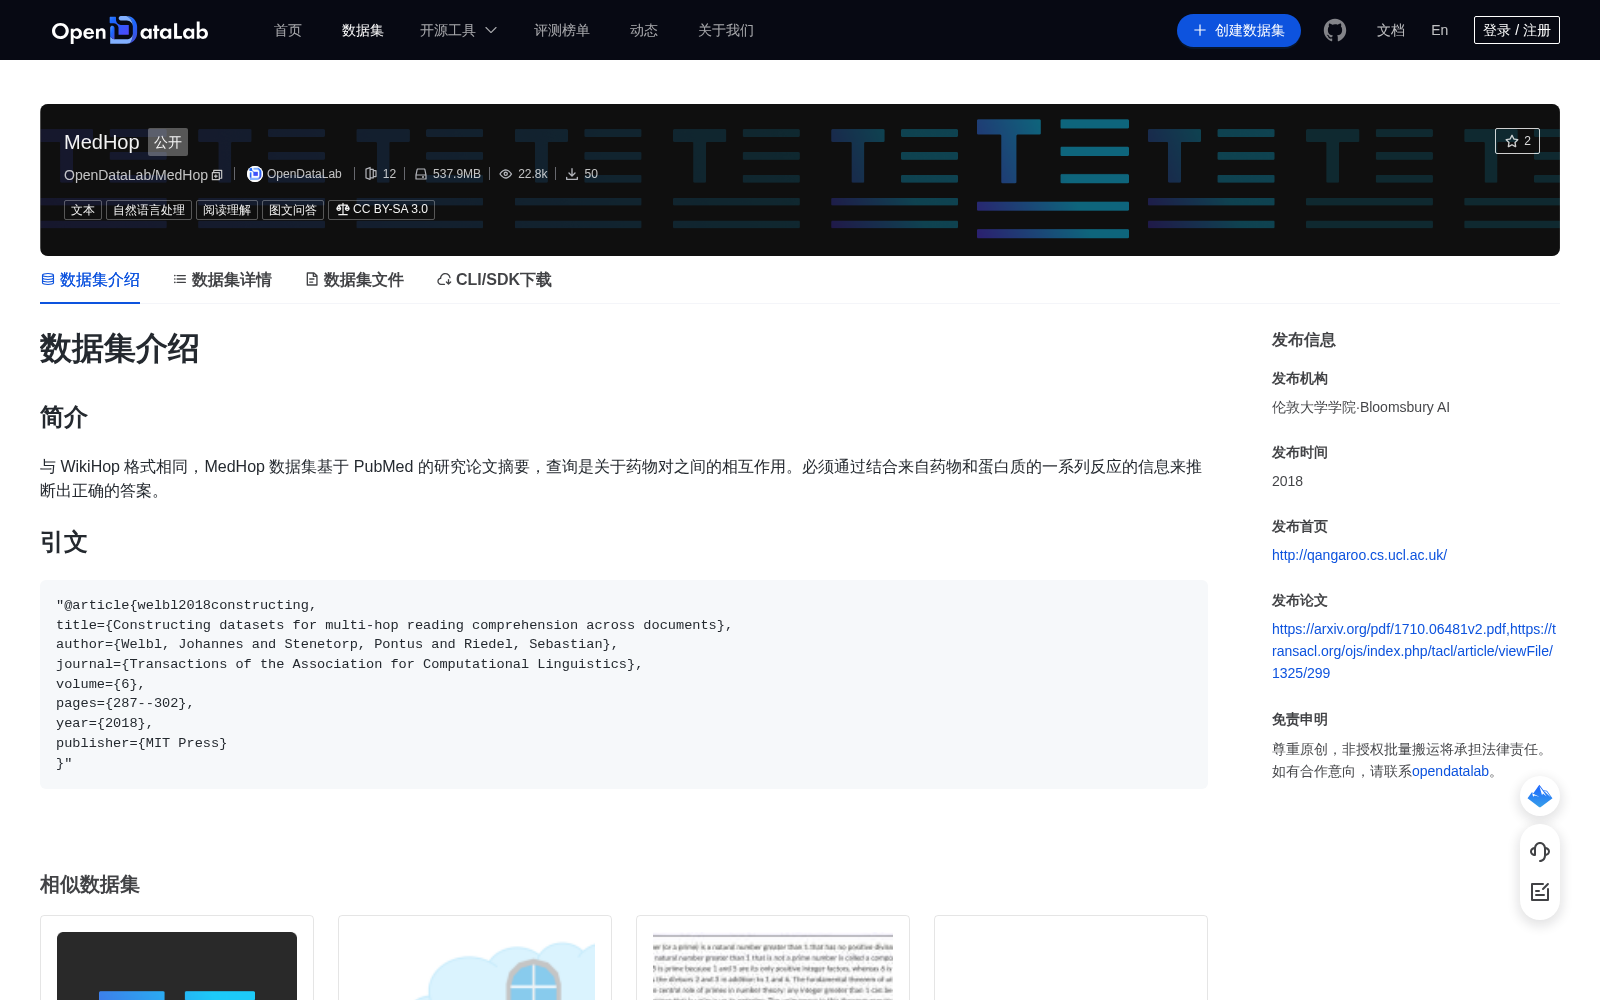Click the BibTeX citation code block
The width and height of the screenshot is (1600, 1000).
click(x=624, y=684)
